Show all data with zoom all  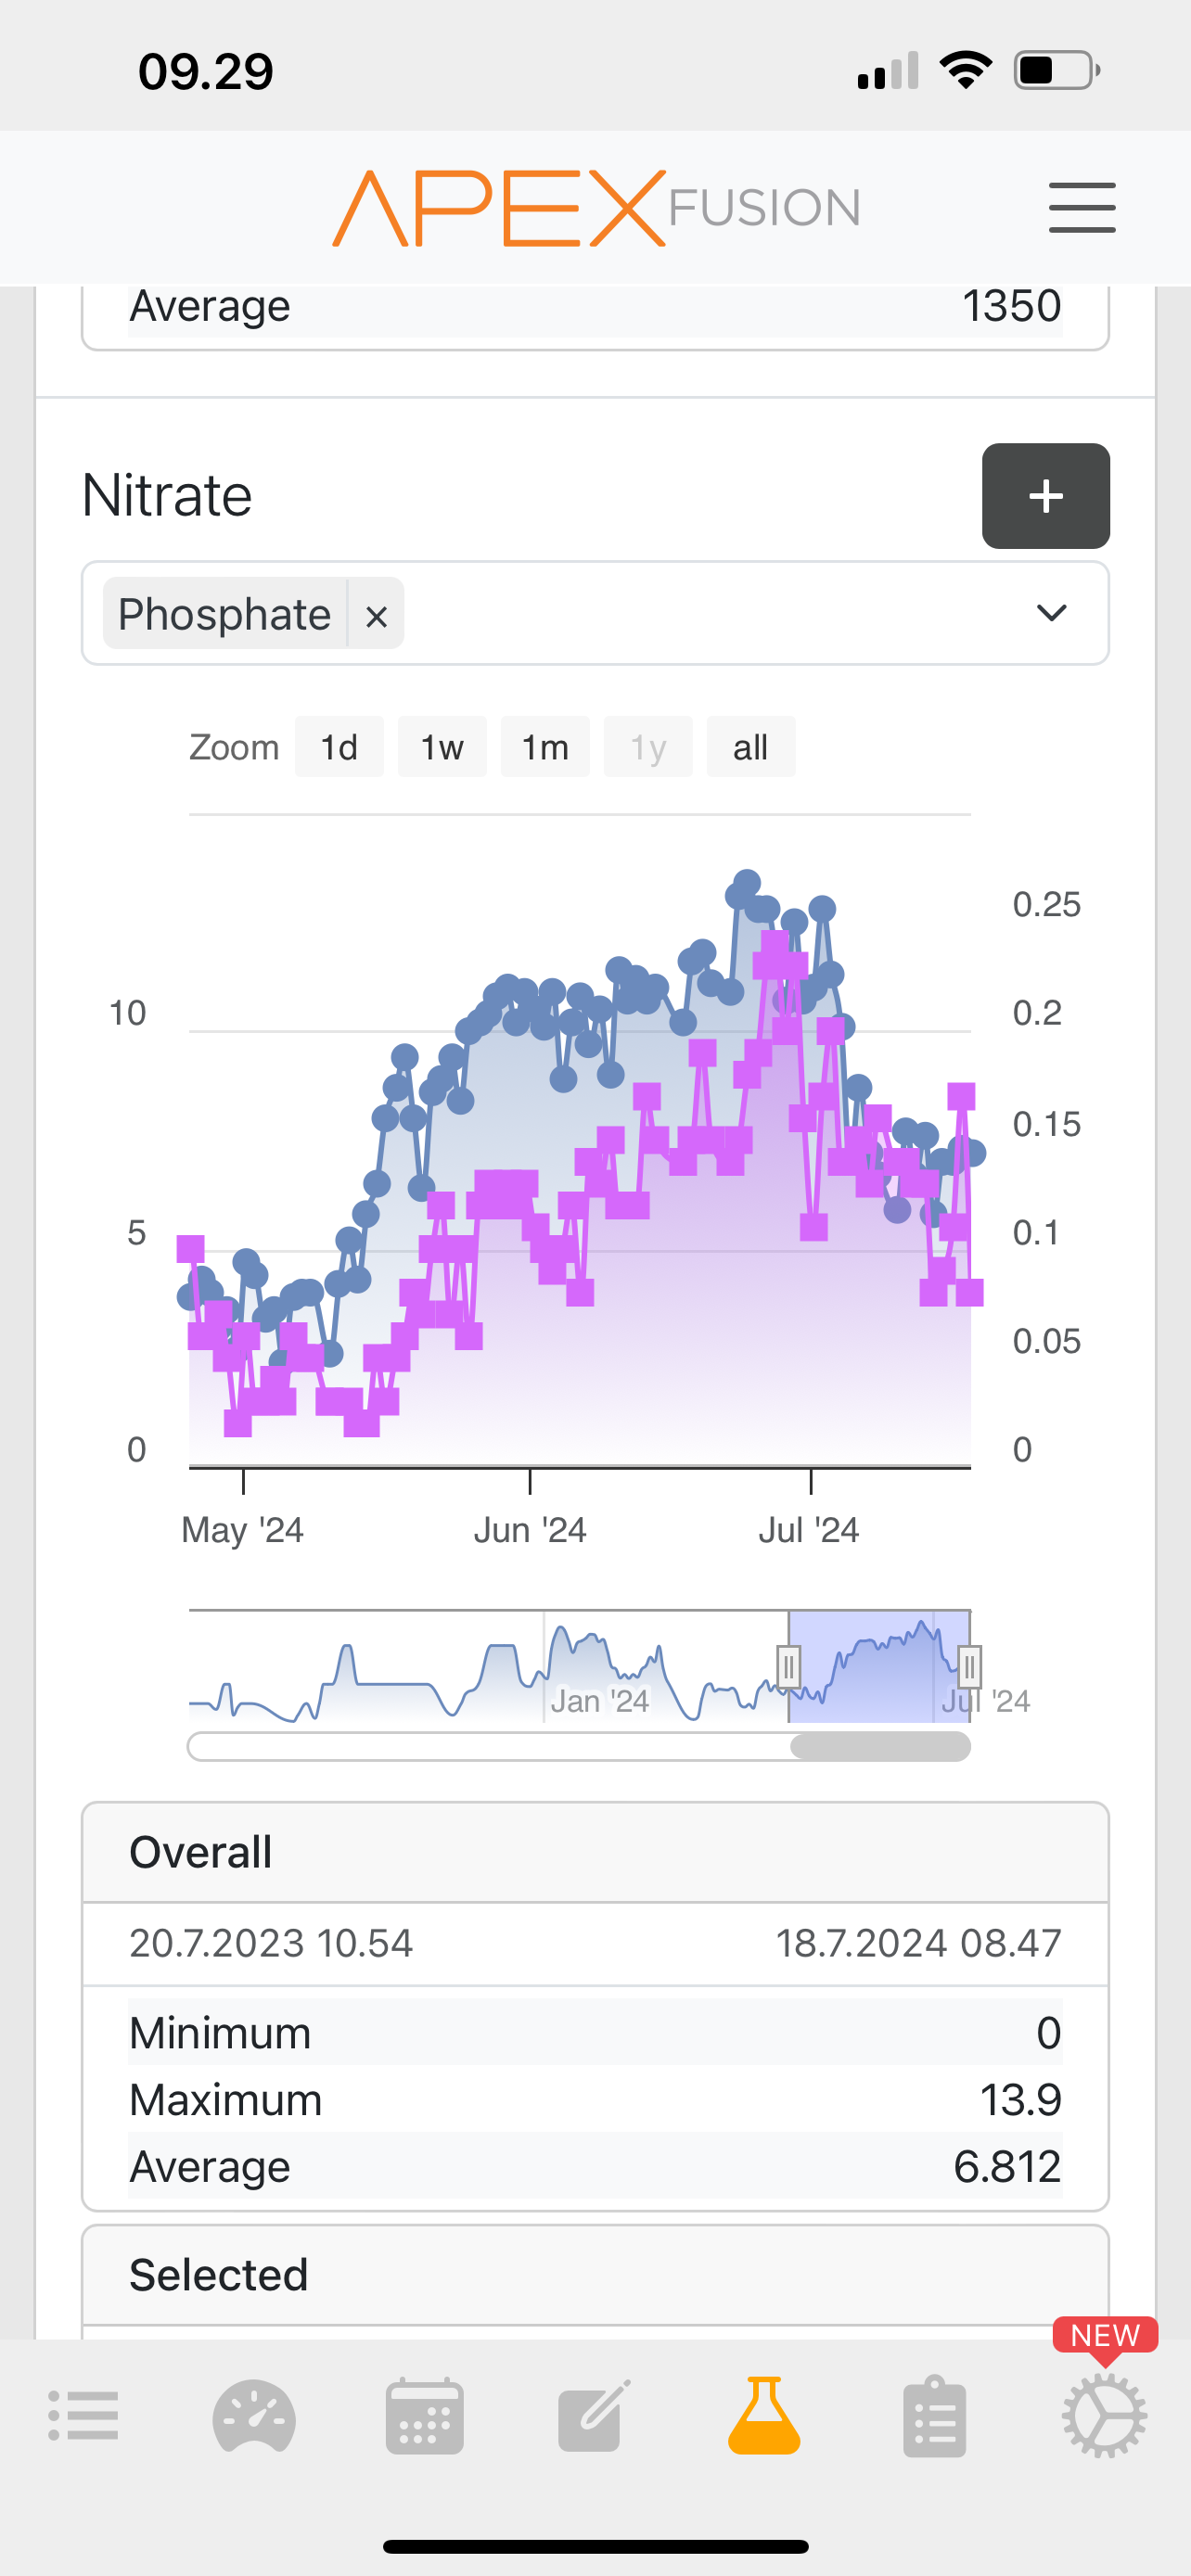pos(750,747)
